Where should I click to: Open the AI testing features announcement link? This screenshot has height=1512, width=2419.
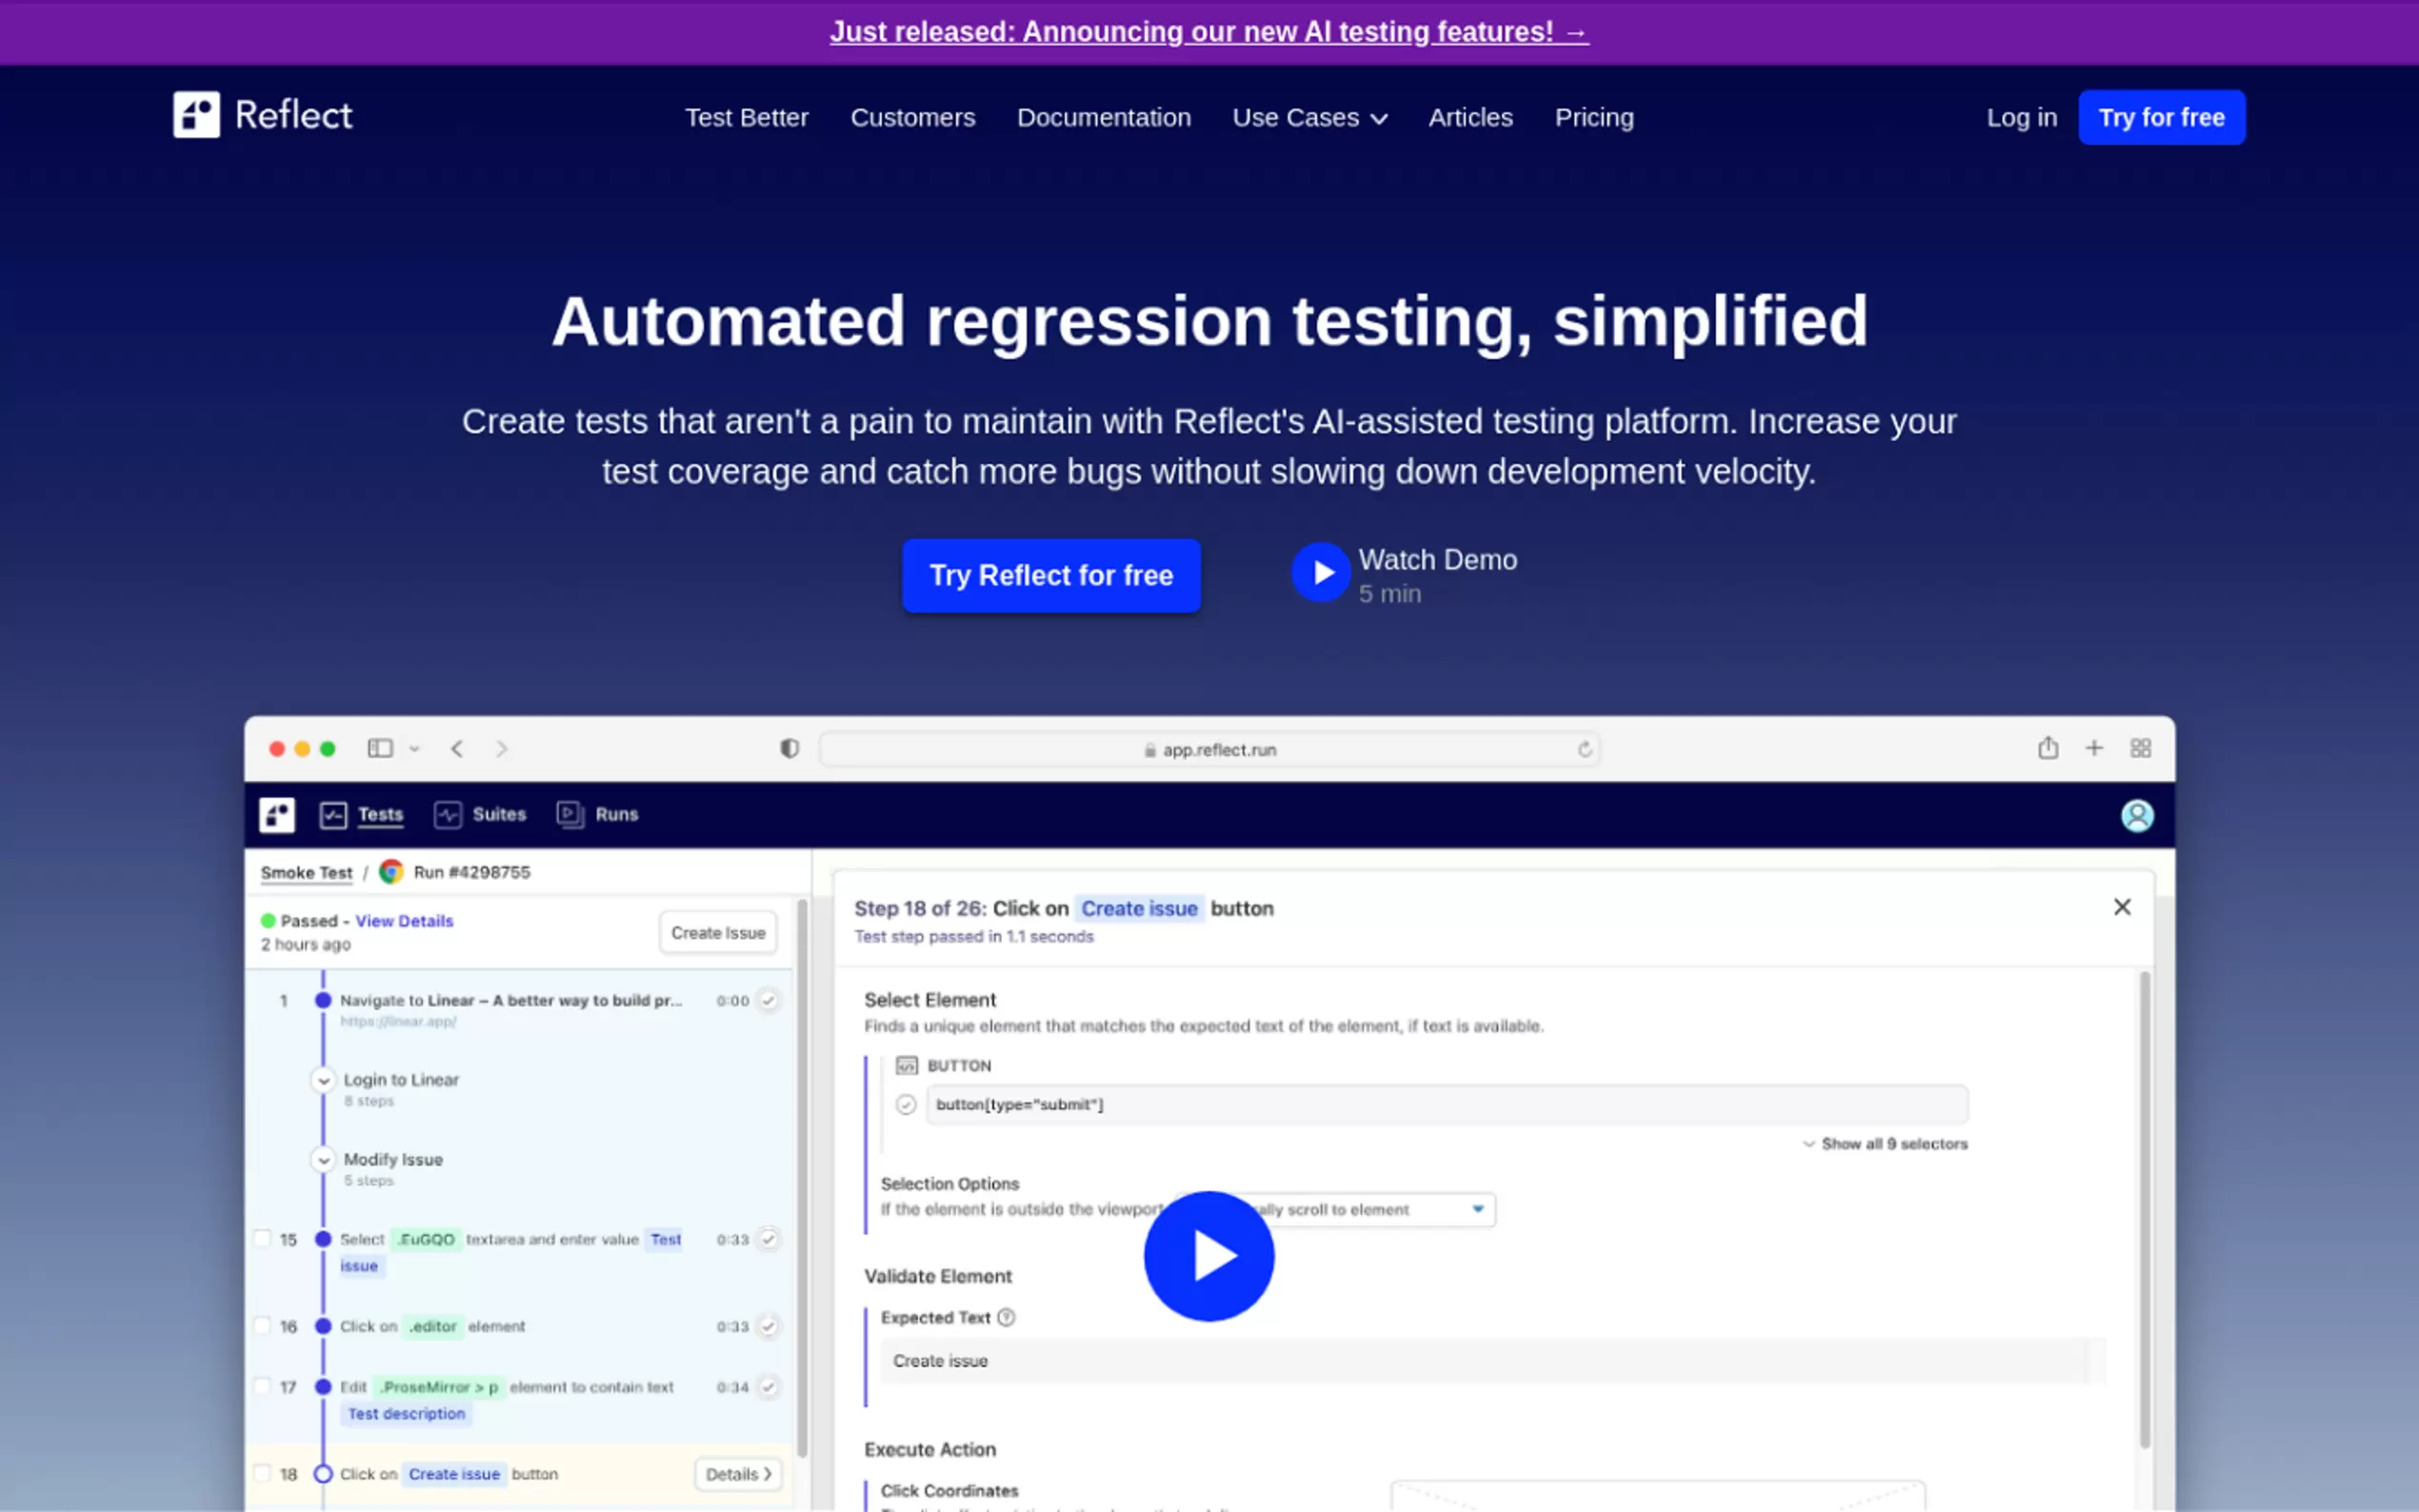(1208, 32)
